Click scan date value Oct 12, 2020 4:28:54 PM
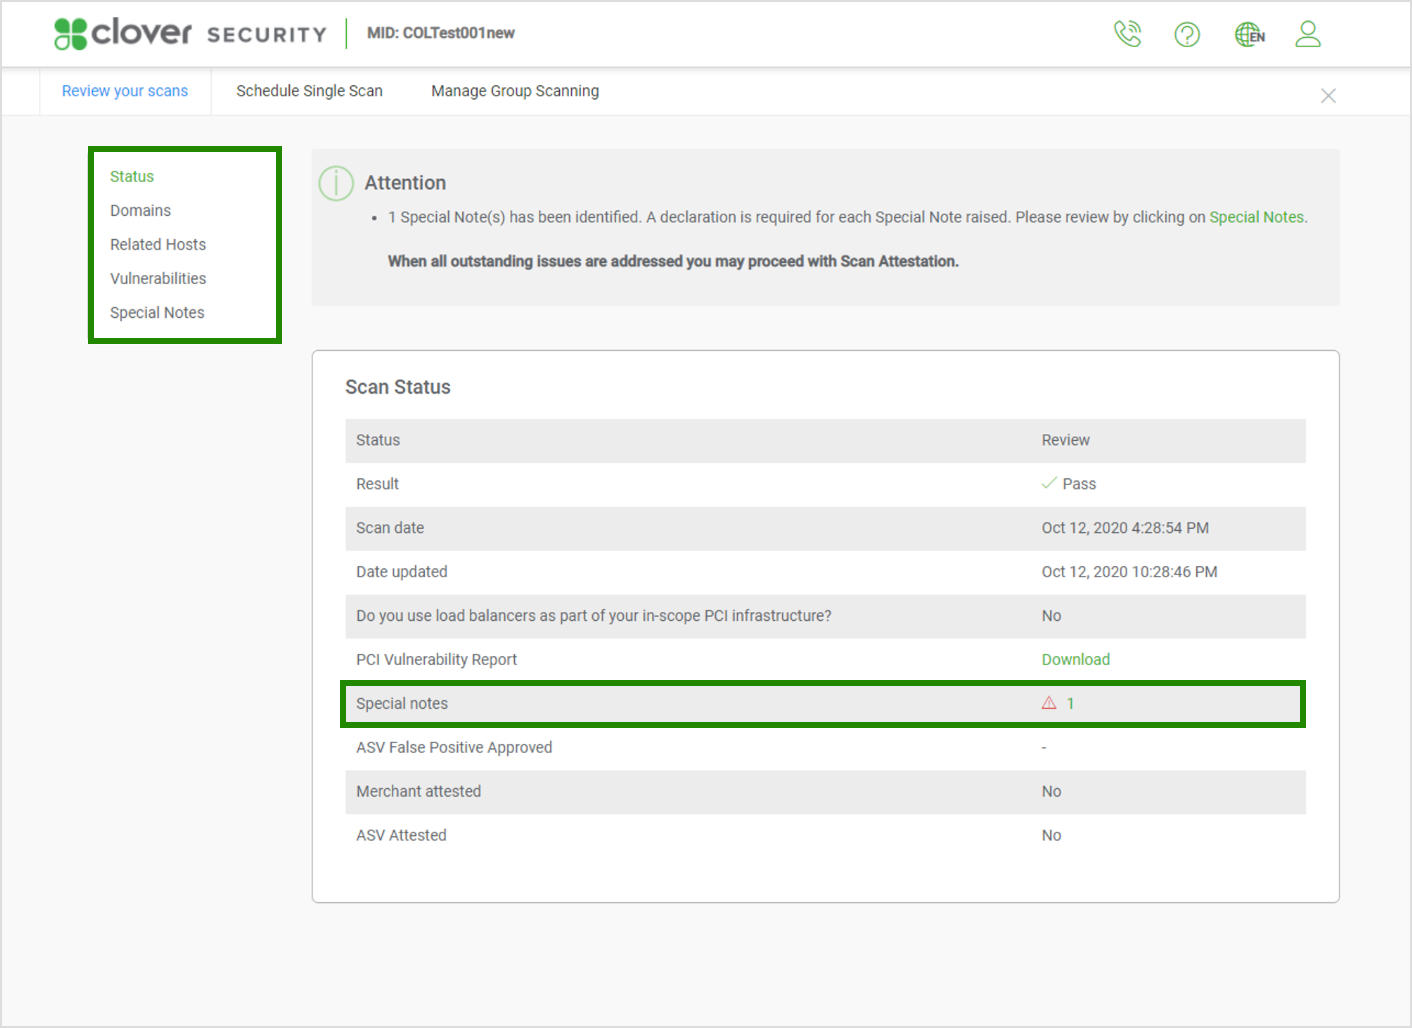Viewport: 1412px width, 1028px height. 1125,527
